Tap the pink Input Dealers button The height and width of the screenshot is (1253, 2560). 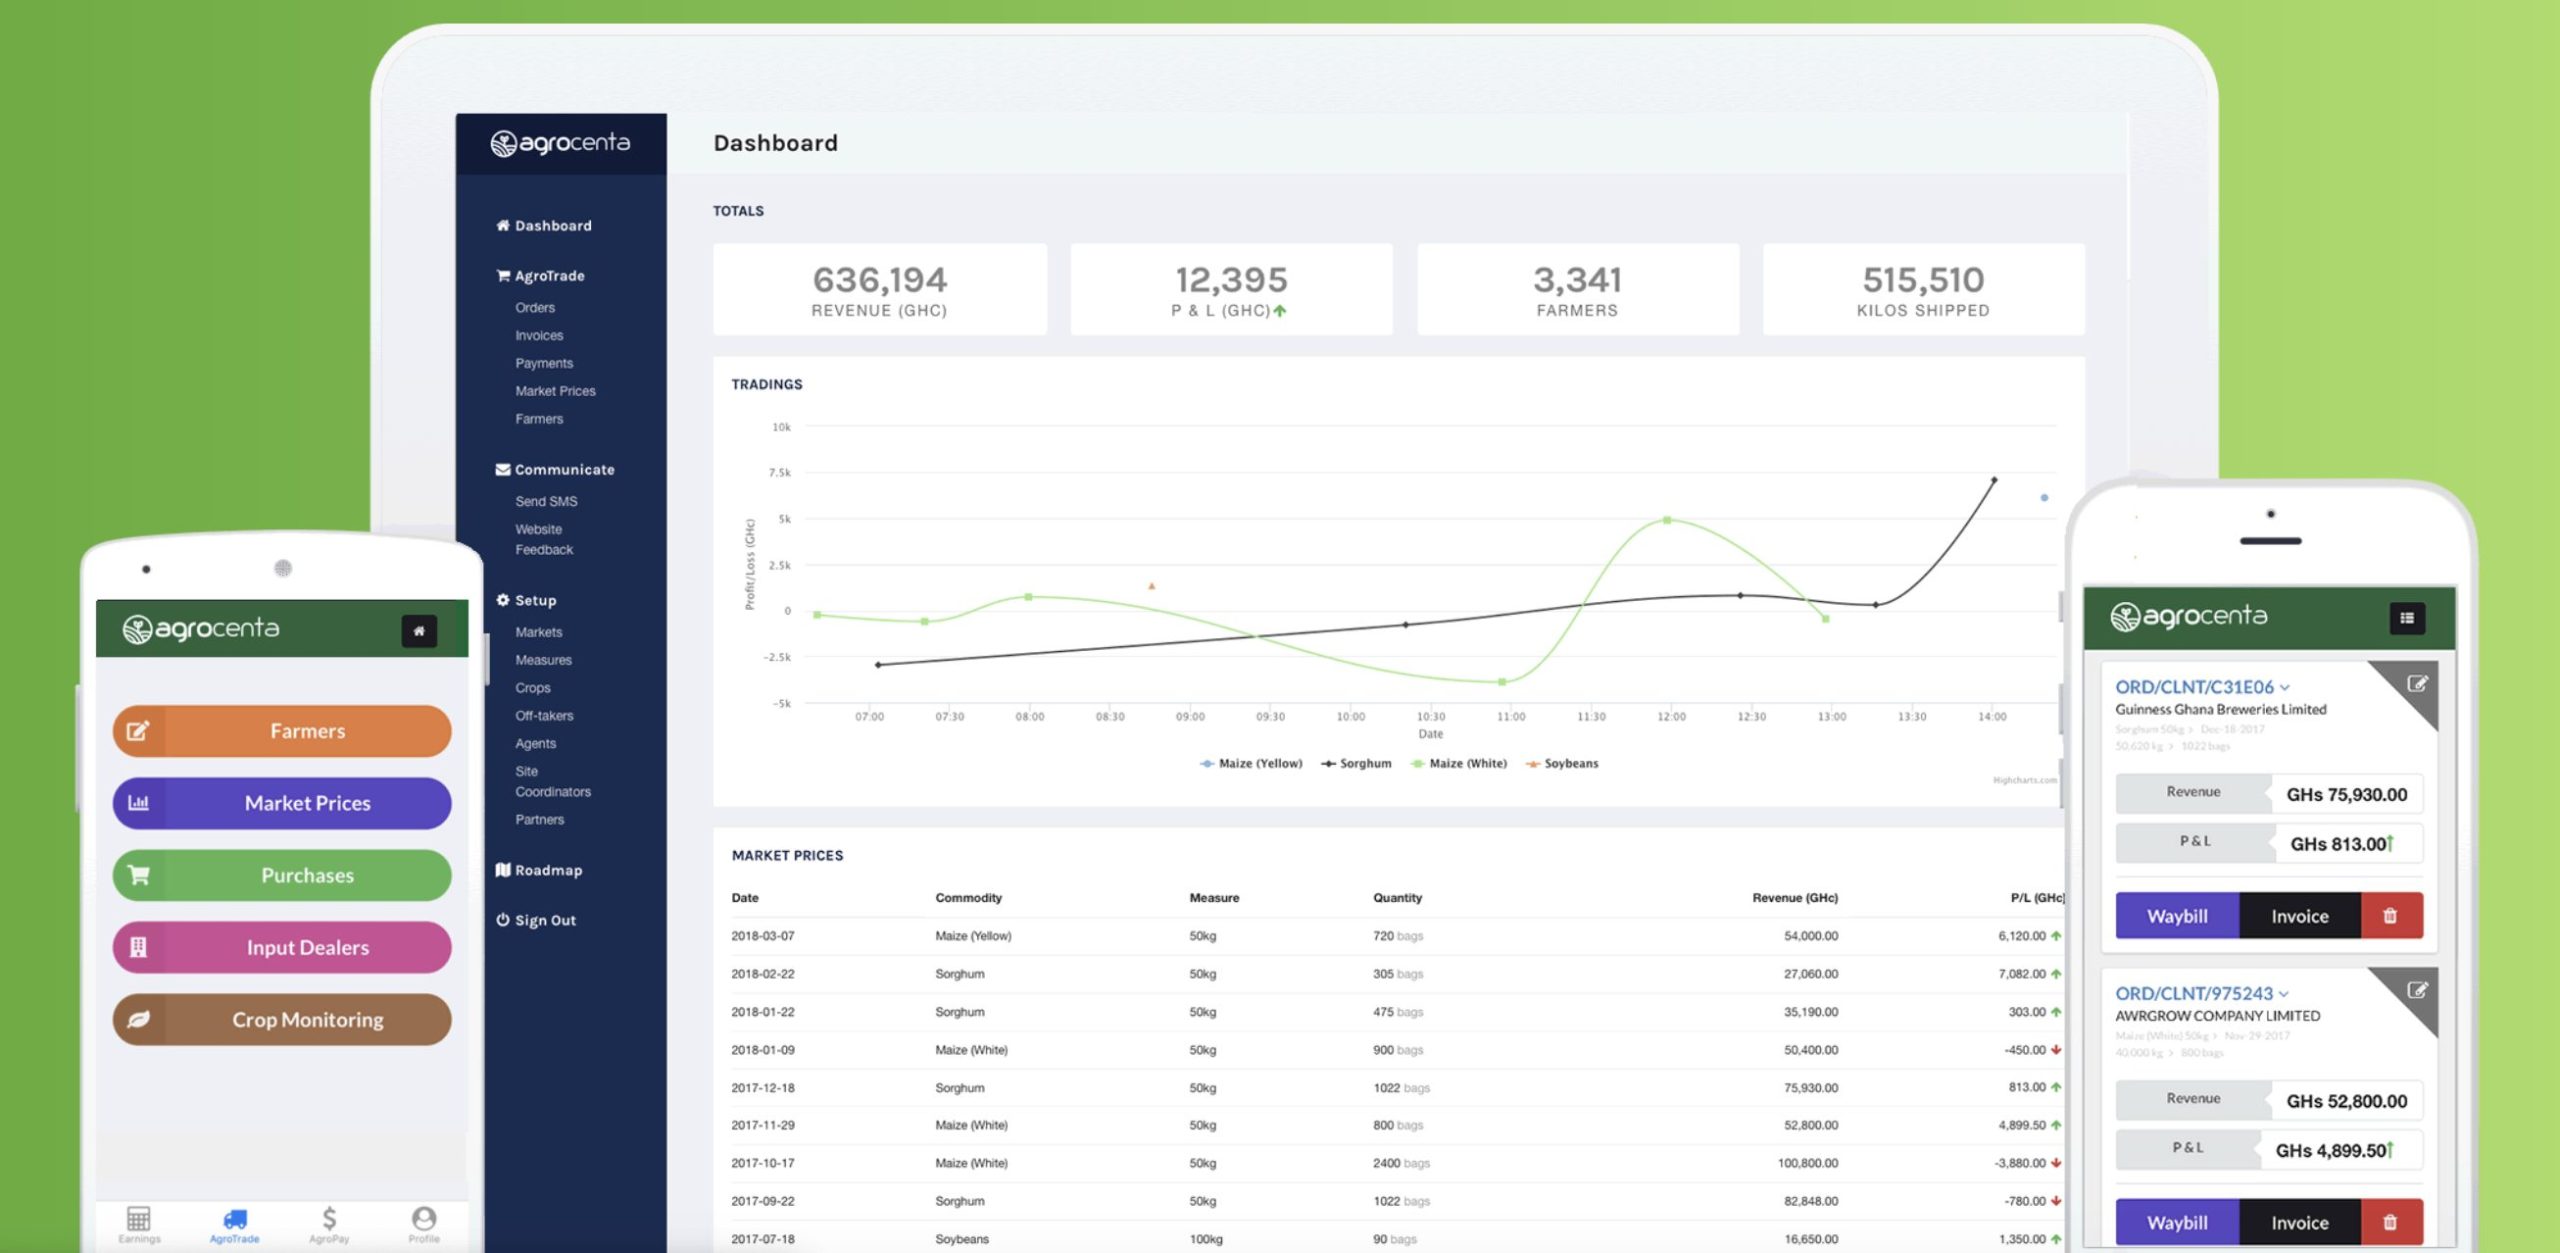tap(282, 947)
